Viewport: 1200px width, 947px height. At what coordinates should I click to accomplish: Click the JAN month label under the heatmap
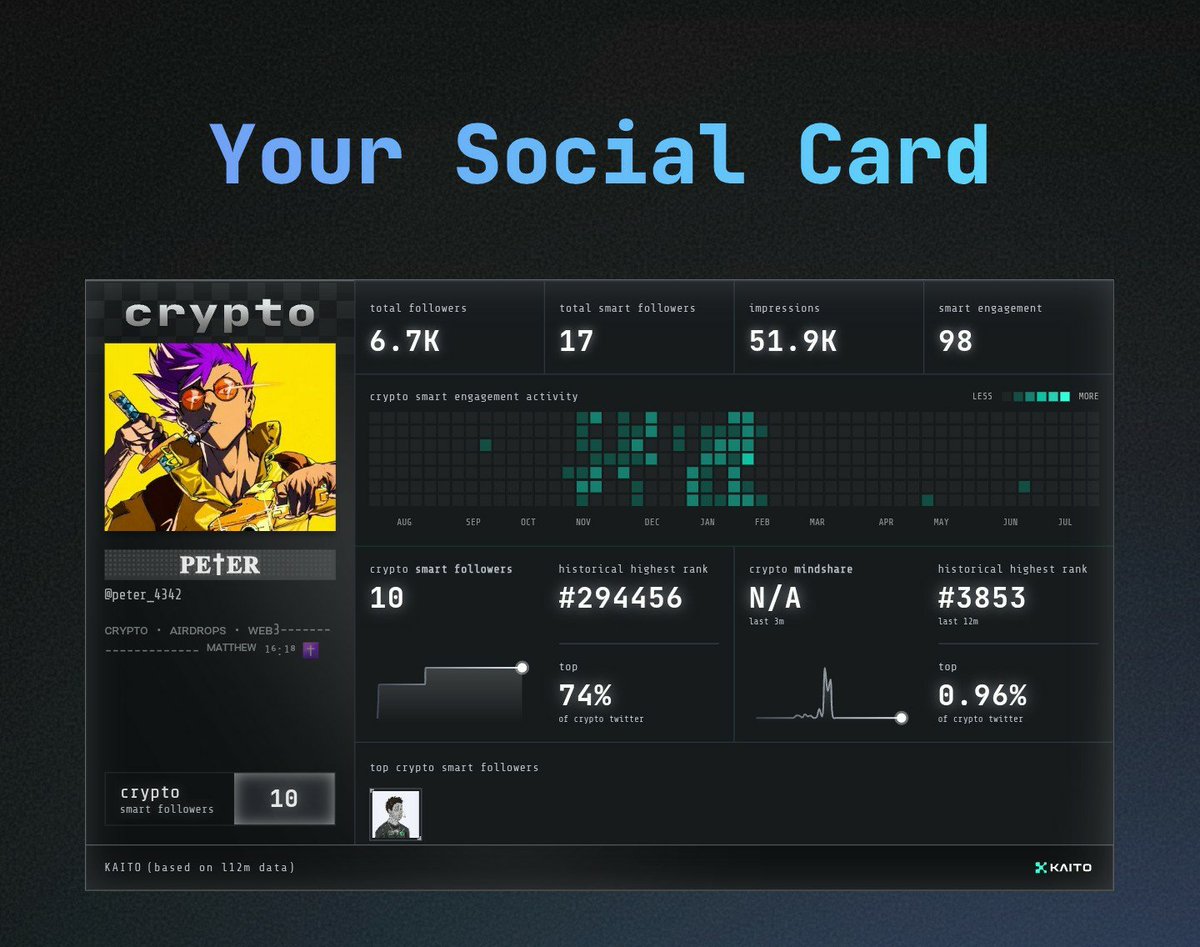click(707, 522)
